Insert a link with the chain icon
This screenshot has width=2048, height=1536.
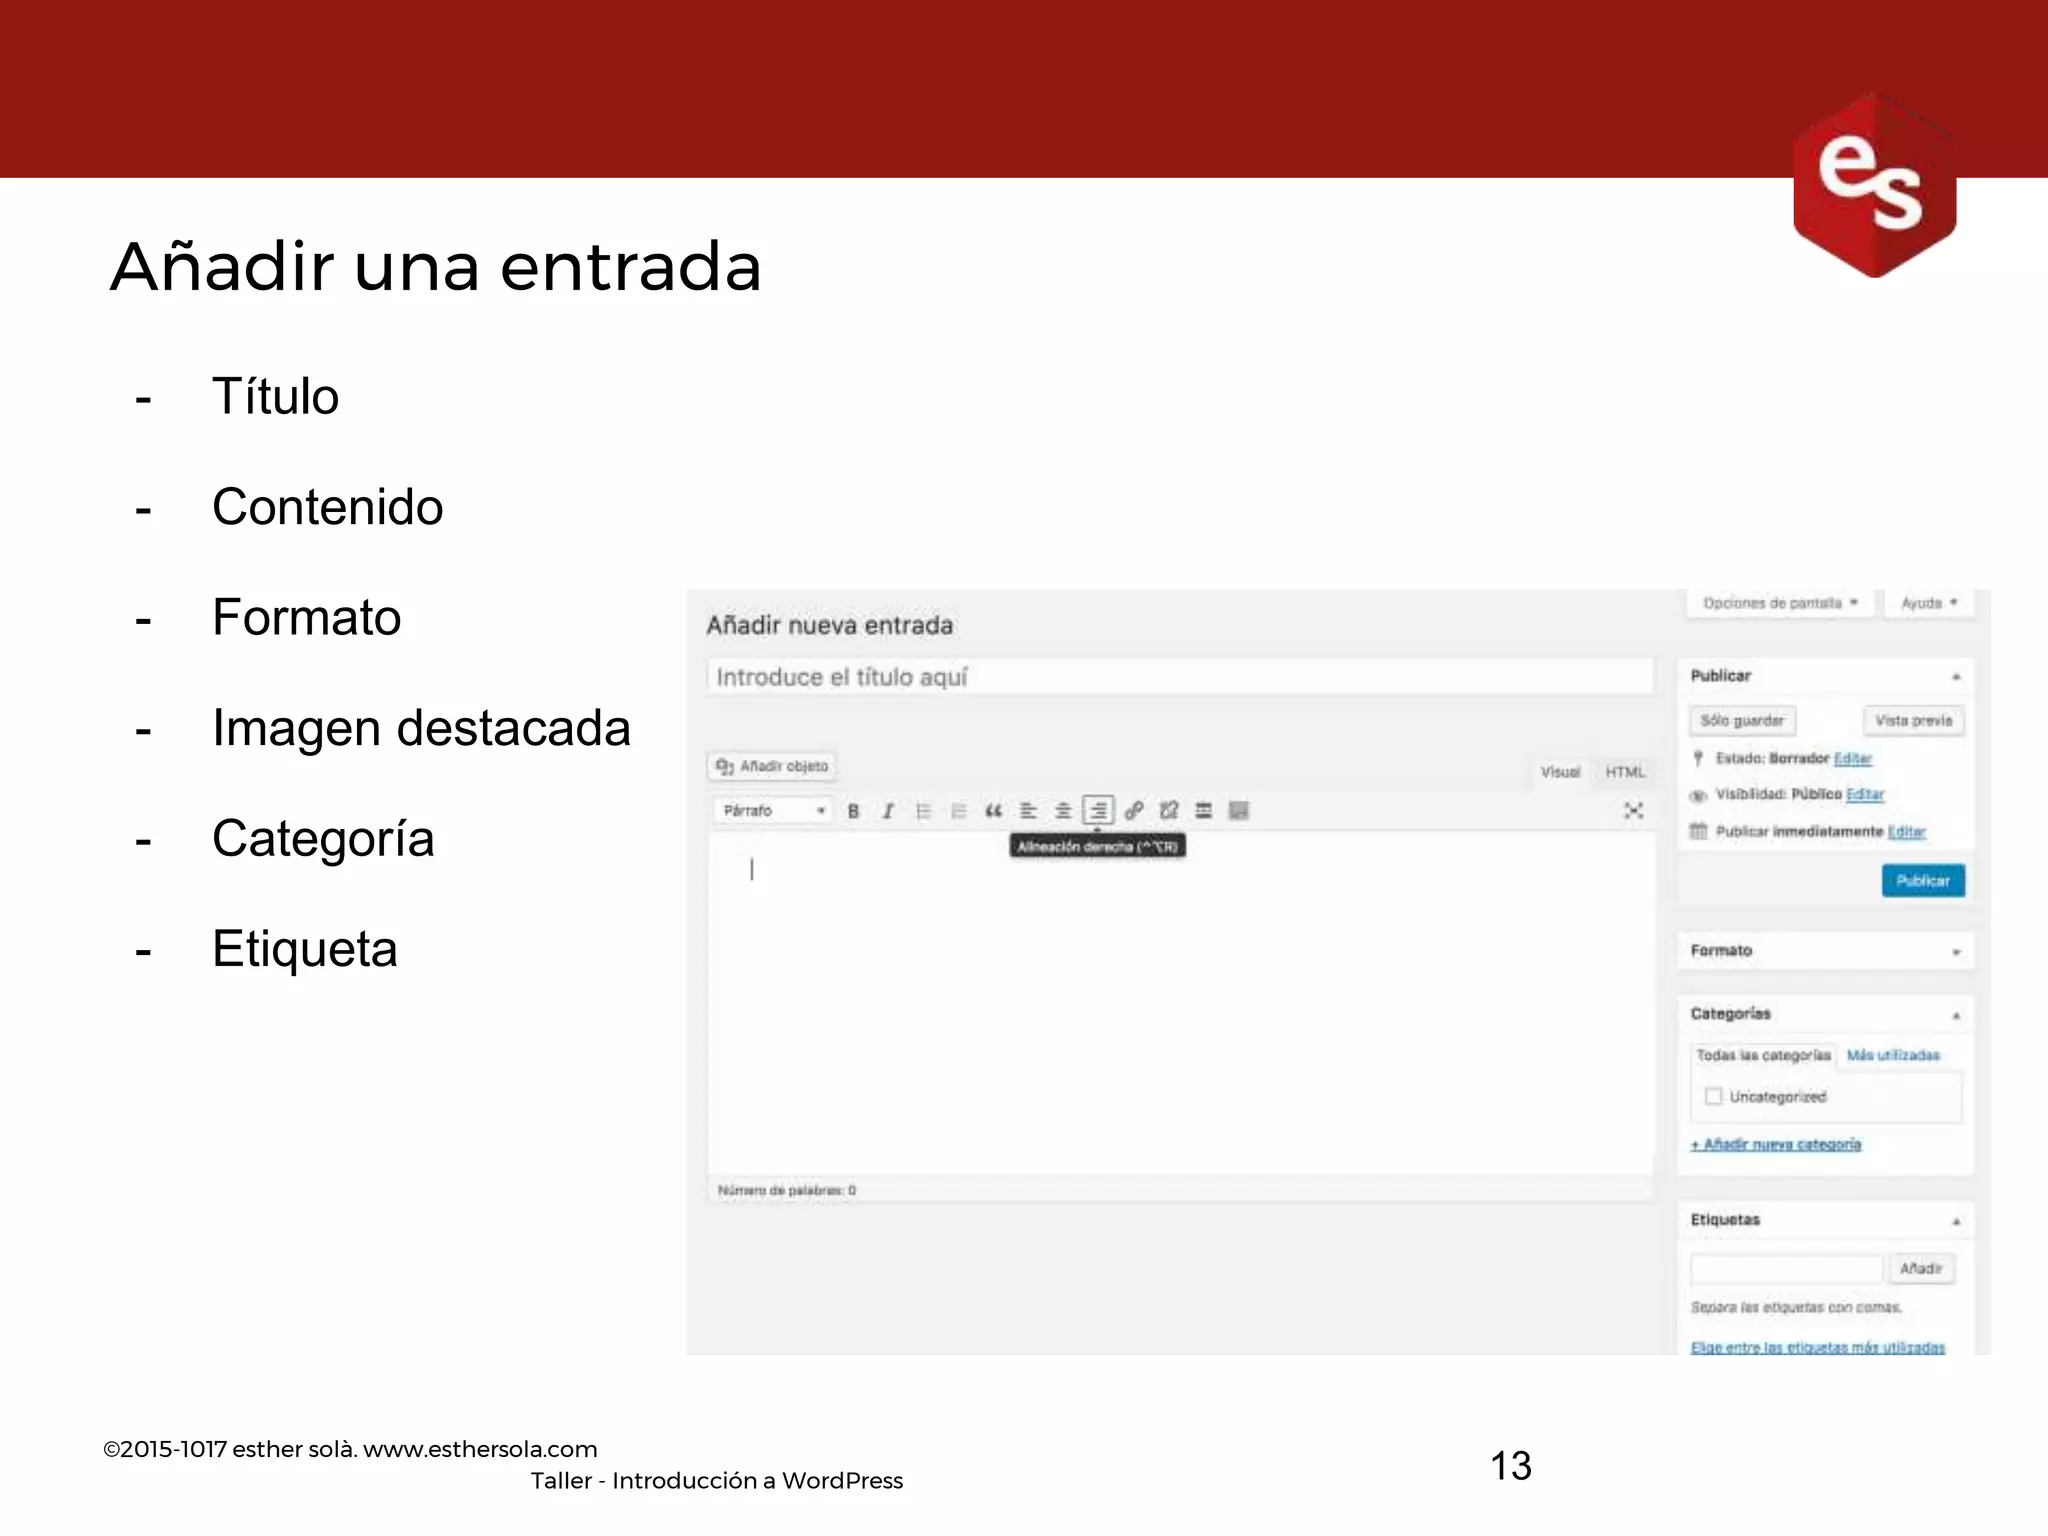click(x=1133, y=811)
